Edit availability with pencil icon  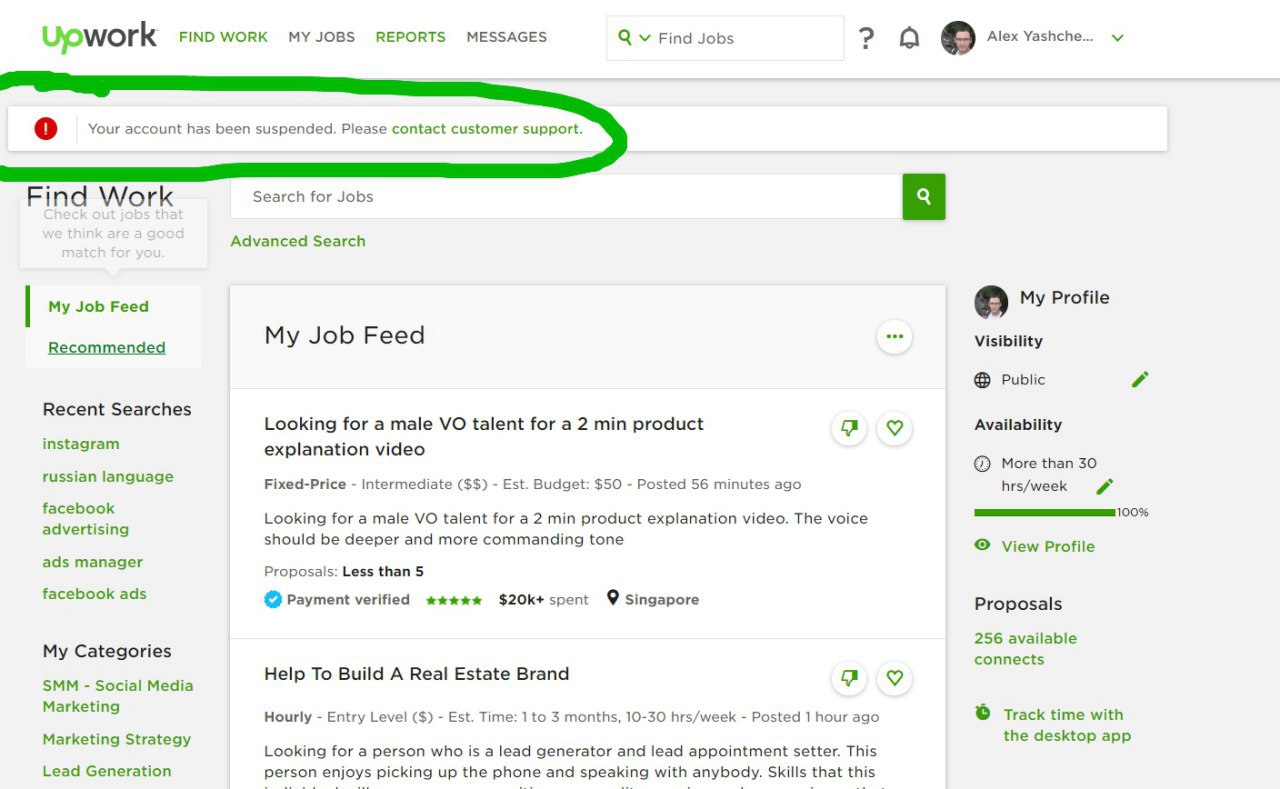pos(1104,486)
